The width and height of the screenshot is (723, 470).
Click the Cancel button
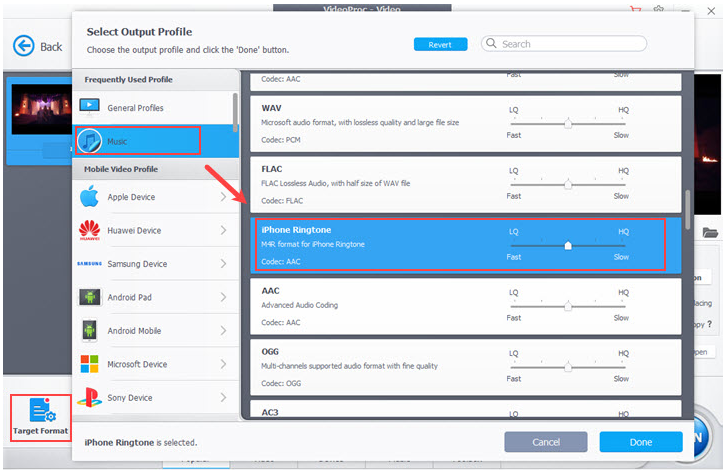click(x=546, y=442)
